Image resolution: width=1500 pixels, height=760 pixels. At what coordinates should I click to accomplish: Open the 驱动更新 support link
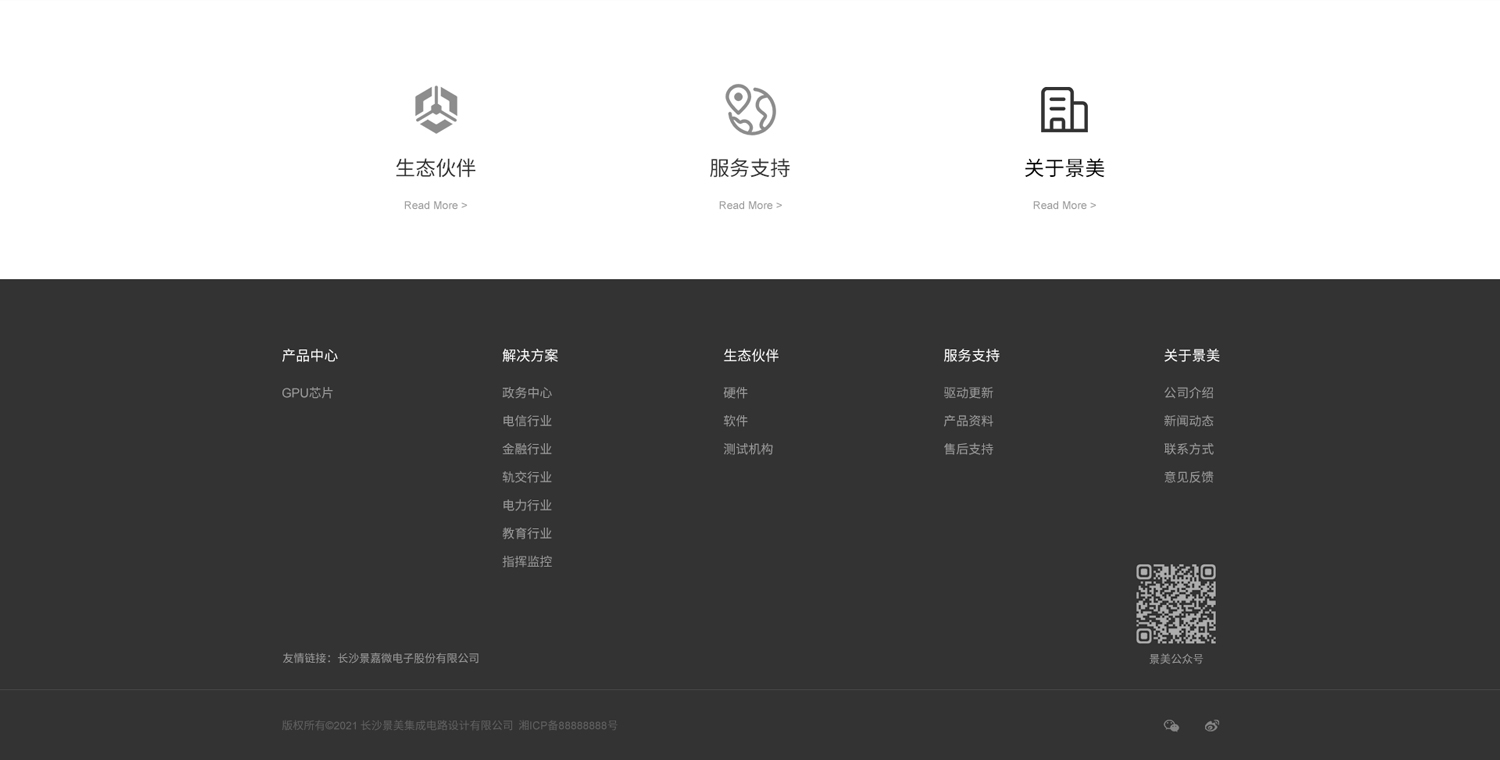coord(968,393)
